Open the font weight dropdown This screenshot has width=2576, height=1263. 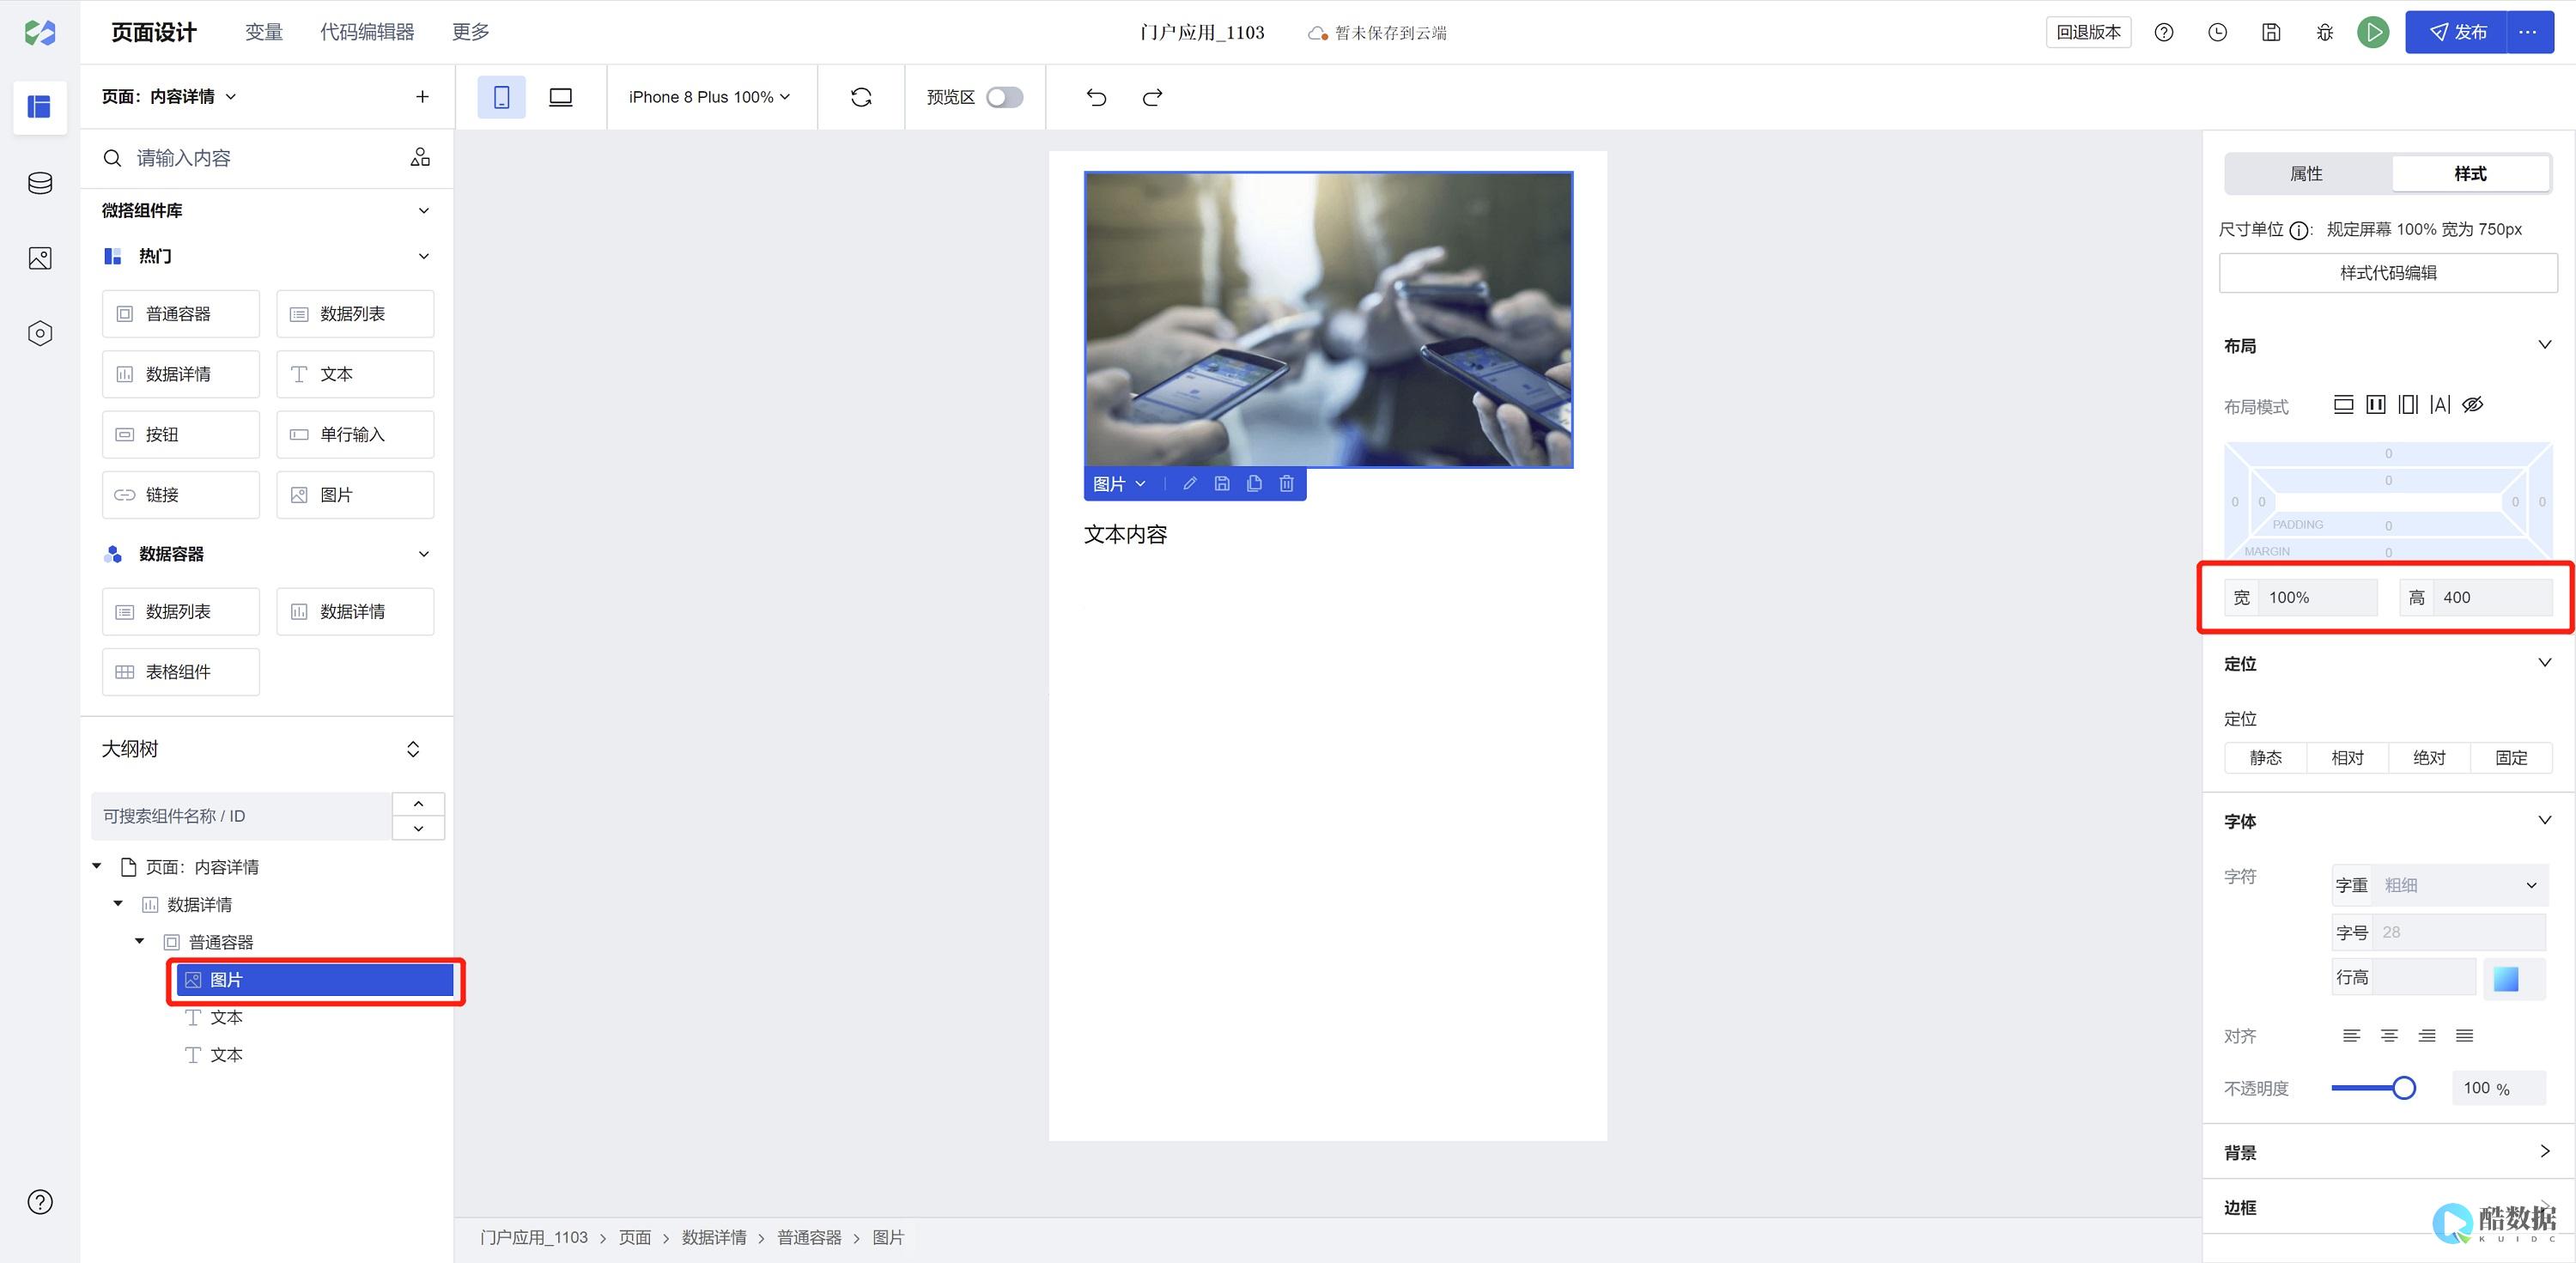tap(2440, 885)
